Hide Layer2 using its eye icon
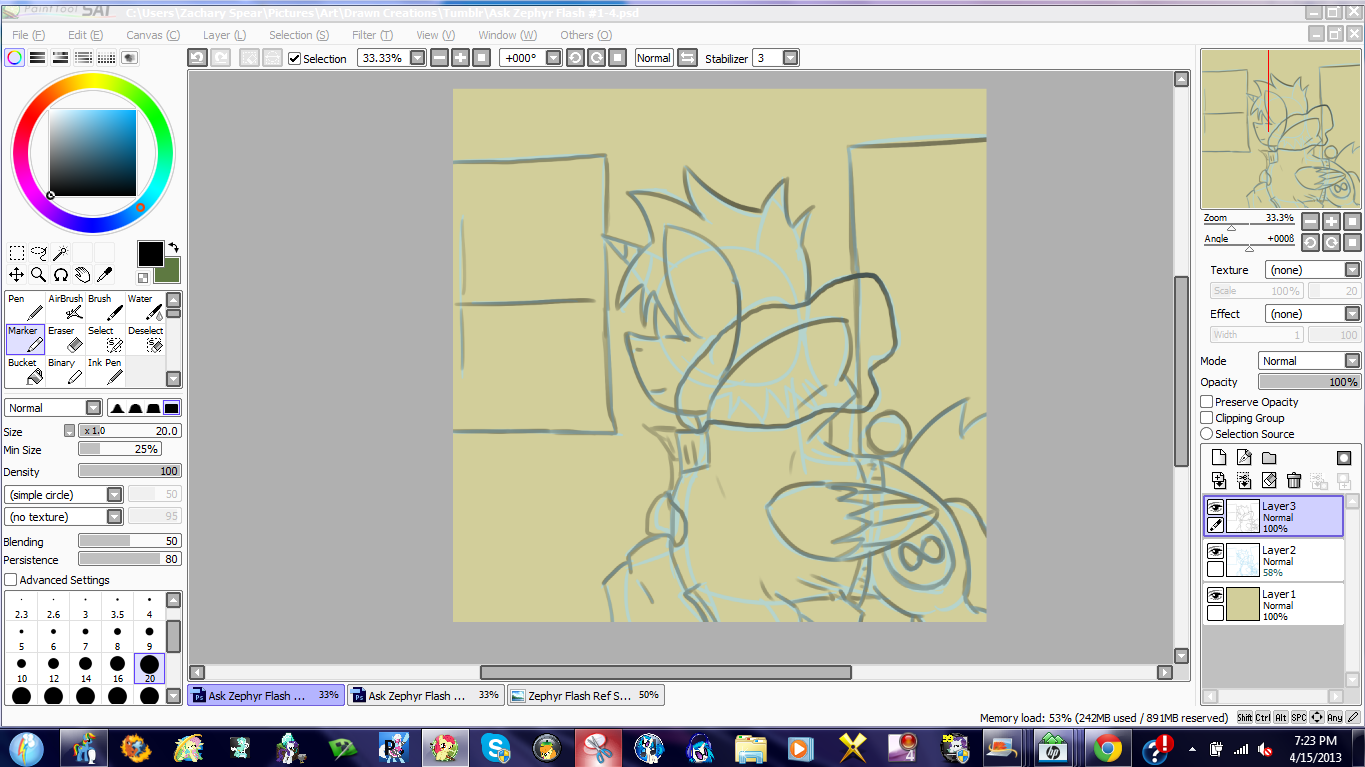 pyautogui.click(x=1215, y=551)
